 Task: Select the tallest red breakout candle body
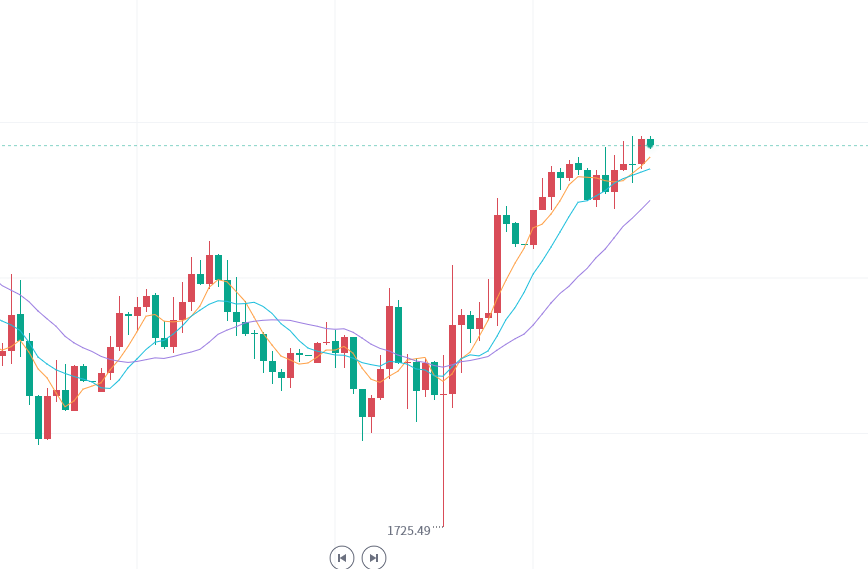click(497, 264)
